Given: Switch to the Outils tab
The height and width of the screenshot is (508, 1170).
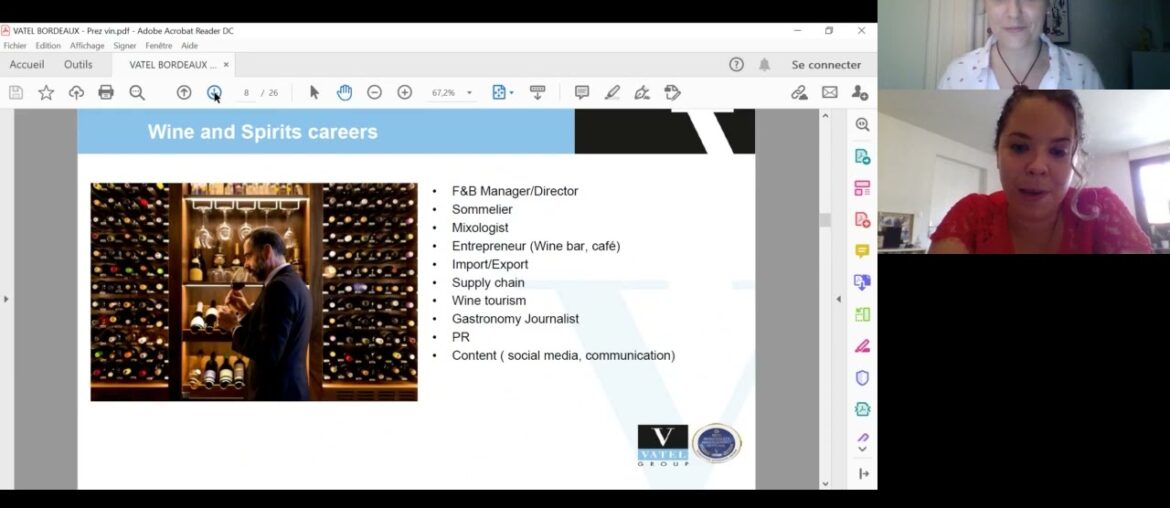Looking at the screenshot, I should click(78, 65).
